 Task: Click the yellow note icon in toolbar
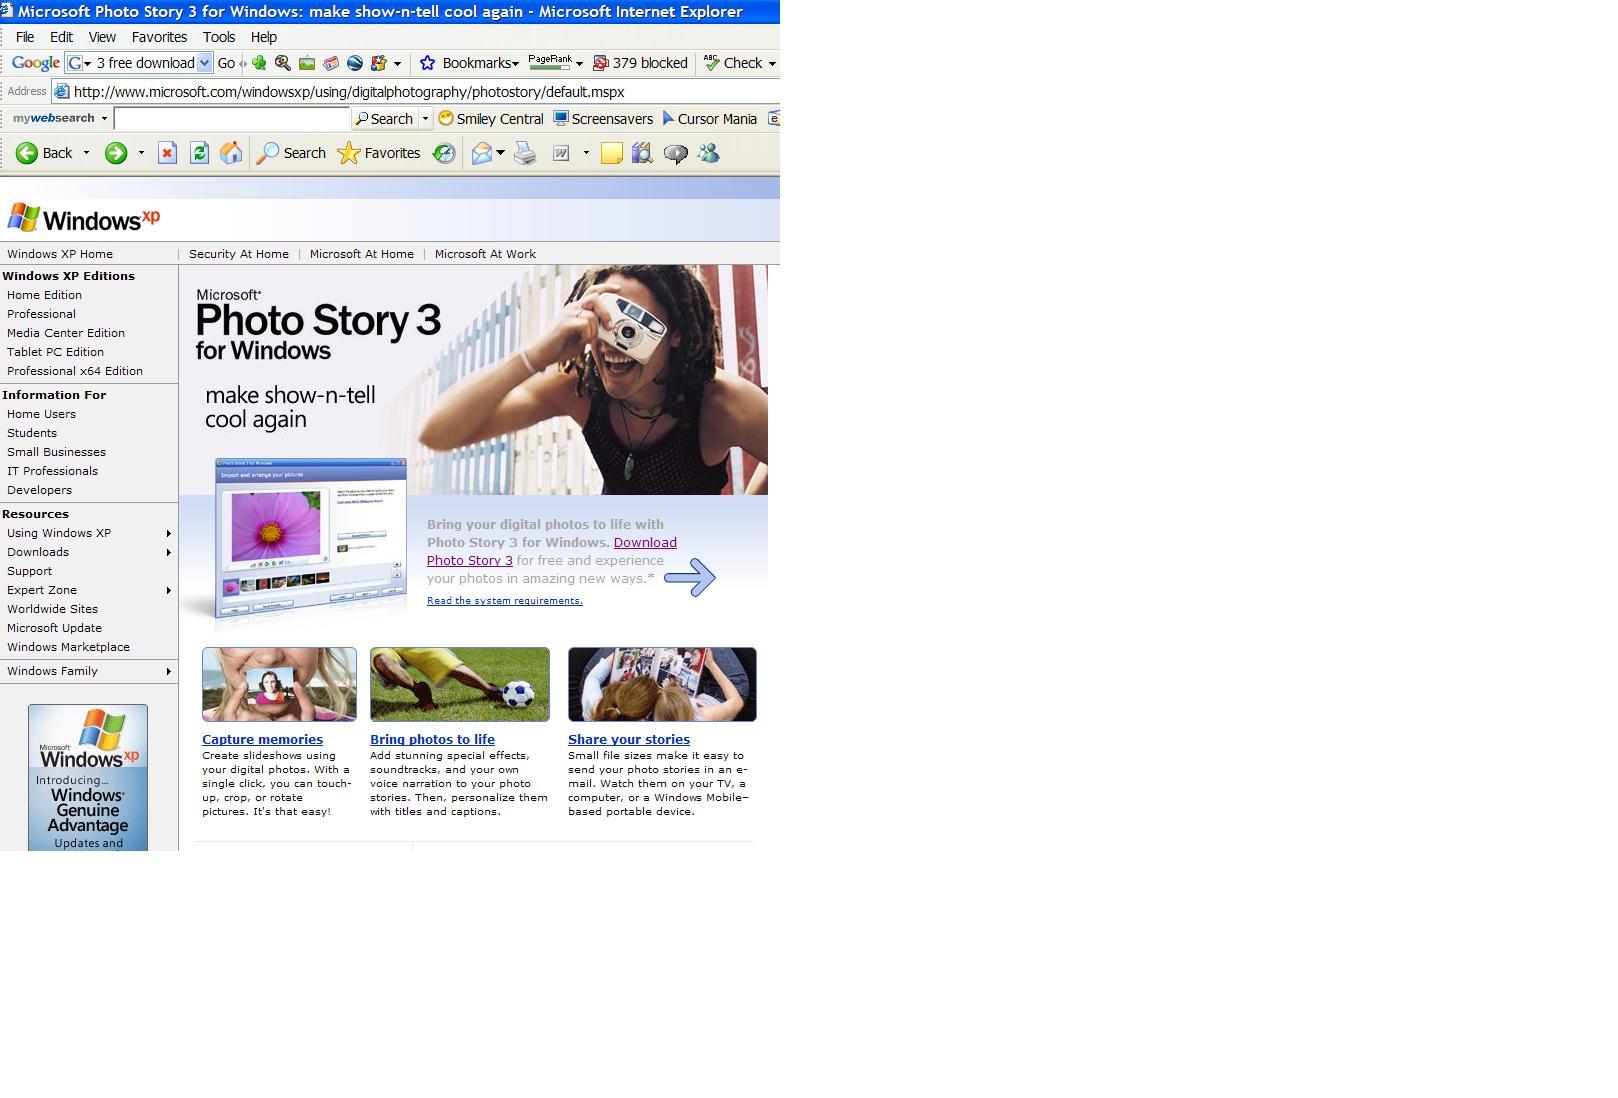pyautogui.click(x=612, y=153)
